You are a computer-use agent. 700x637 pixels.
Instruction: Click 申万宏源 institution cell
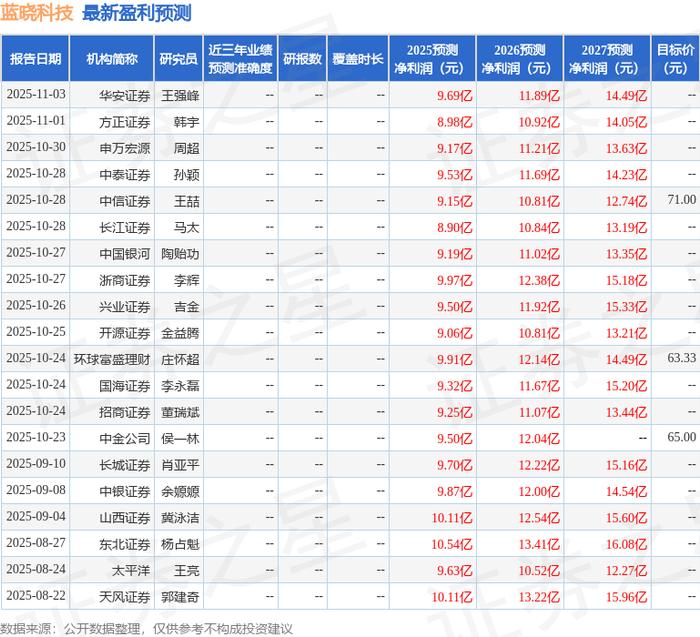tap(125, 148)
